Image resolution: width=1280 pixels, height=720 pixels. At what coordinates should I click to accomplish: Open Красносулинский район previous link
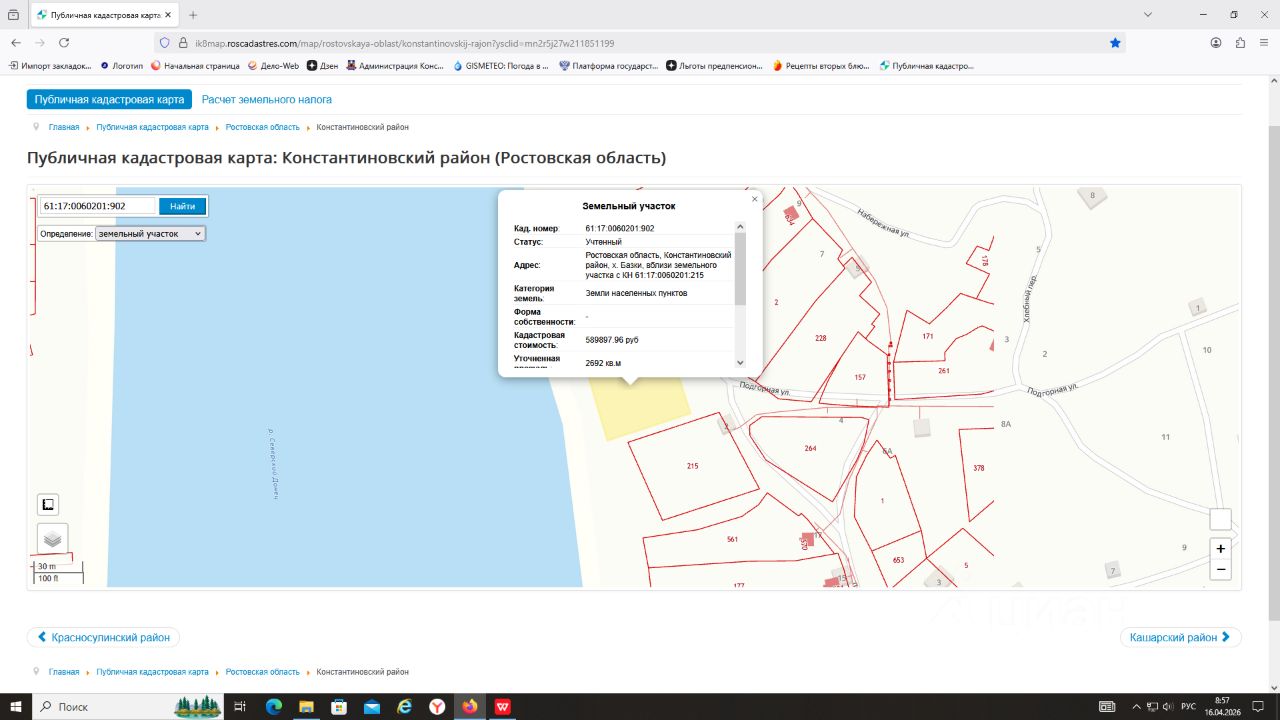point(103,637)
